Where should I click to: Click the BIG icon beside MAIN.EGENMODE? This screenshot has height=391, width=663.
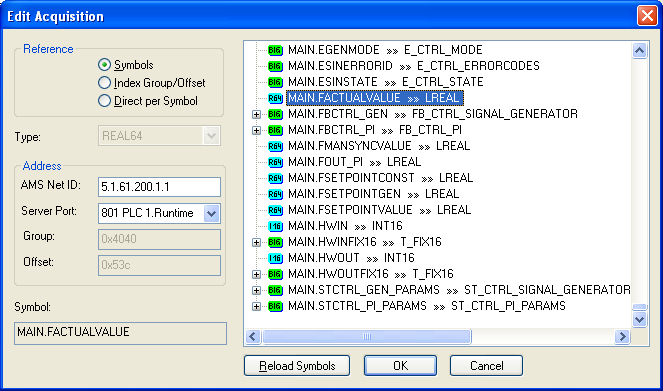(275, 50)
